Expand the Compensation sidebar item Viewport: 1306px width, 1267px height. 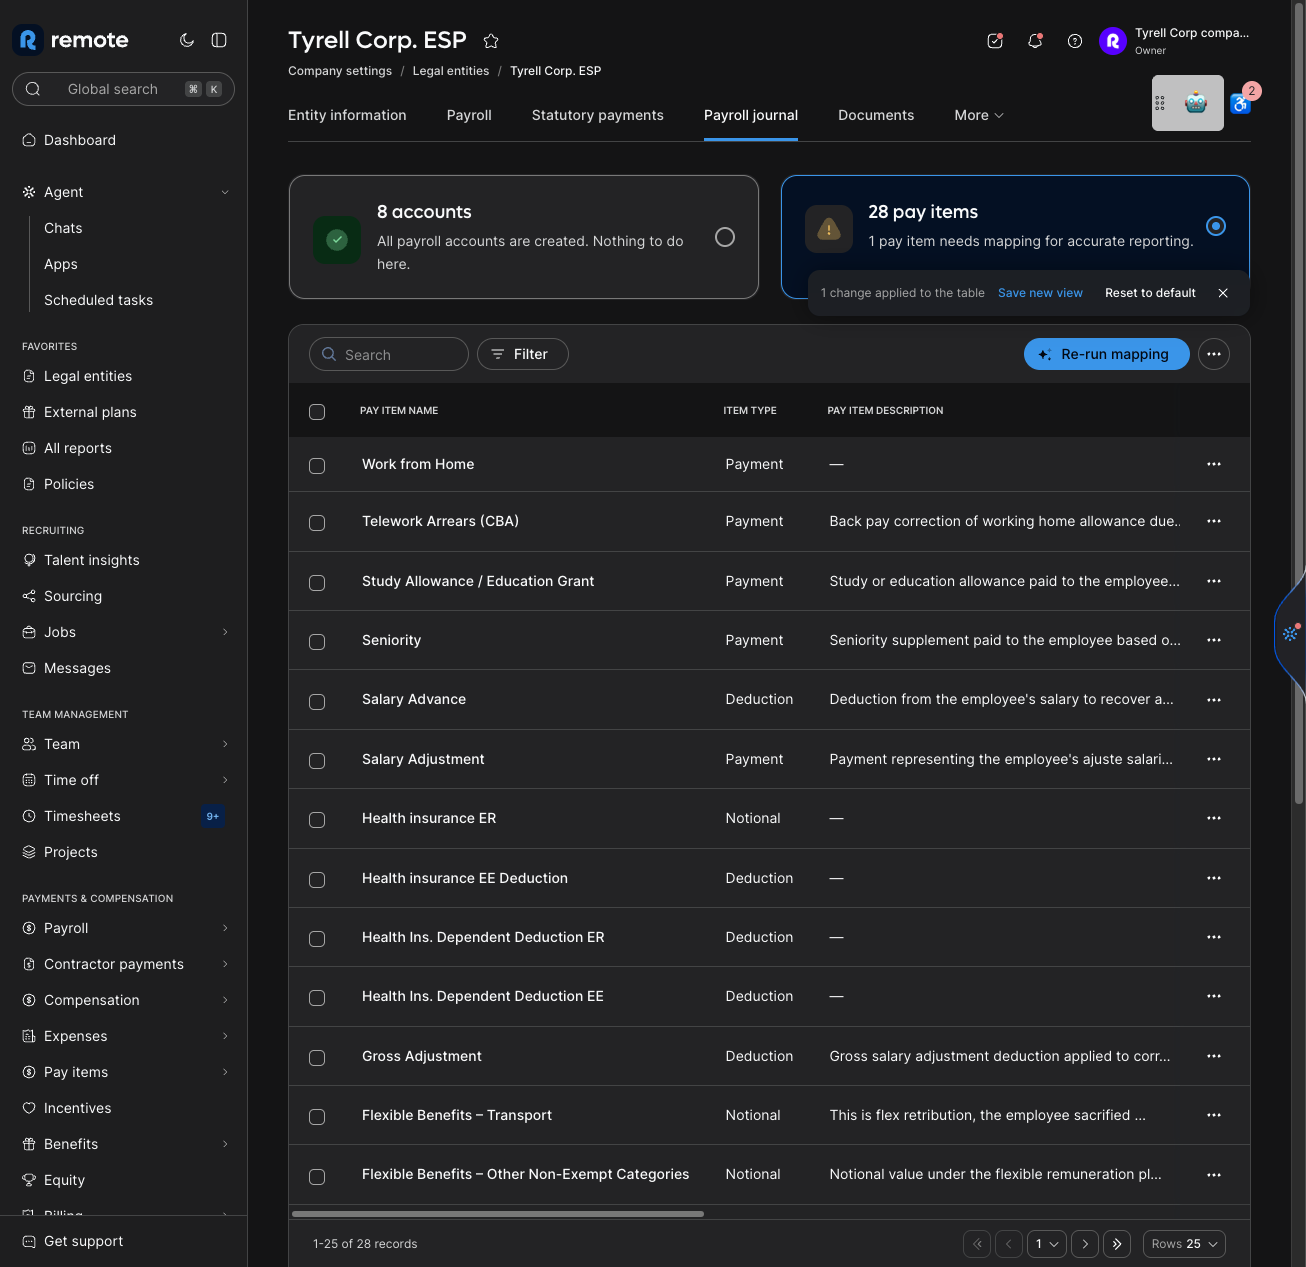click(225, 1000)
